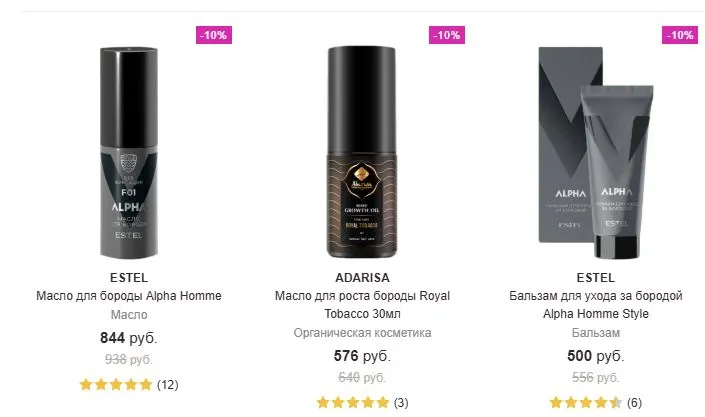Open the ESTEL Alpha beard oil bottle image
The height and width of the screenshot is (417, 705).
(x=129, y=152)
